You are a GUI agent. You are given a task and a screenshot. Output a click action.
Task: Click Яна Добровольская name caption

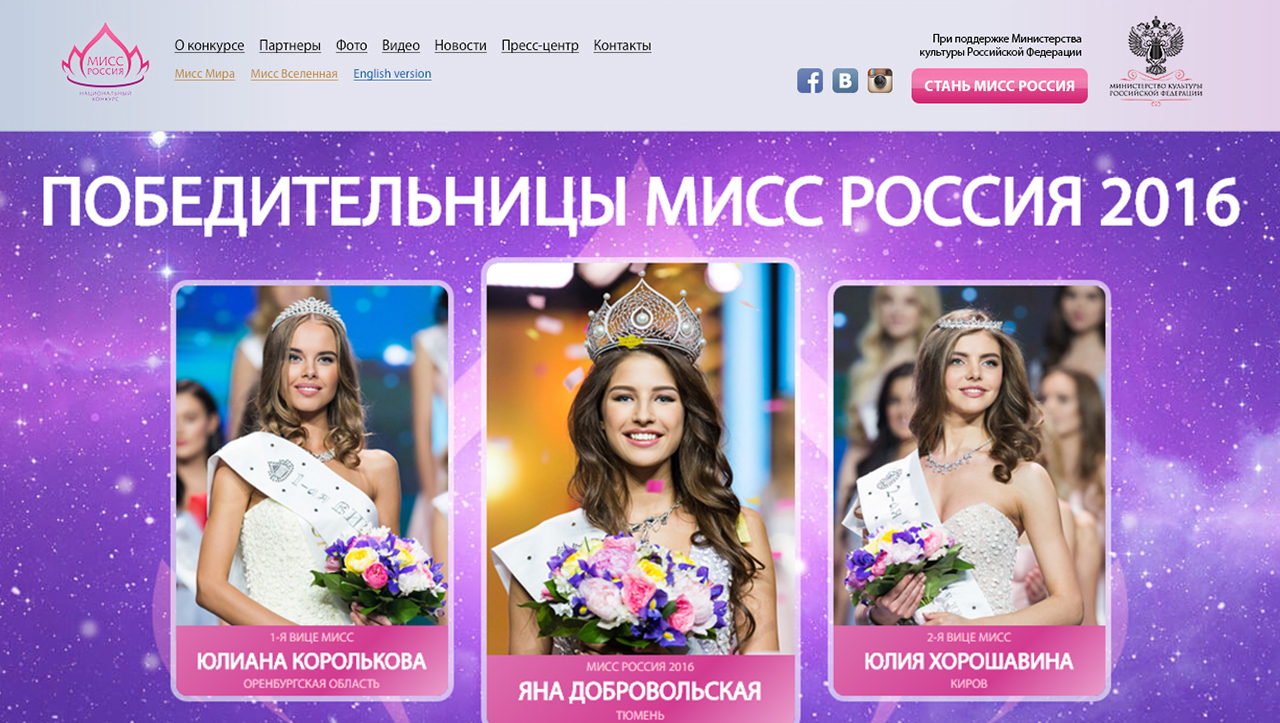[x=640, y=691]
